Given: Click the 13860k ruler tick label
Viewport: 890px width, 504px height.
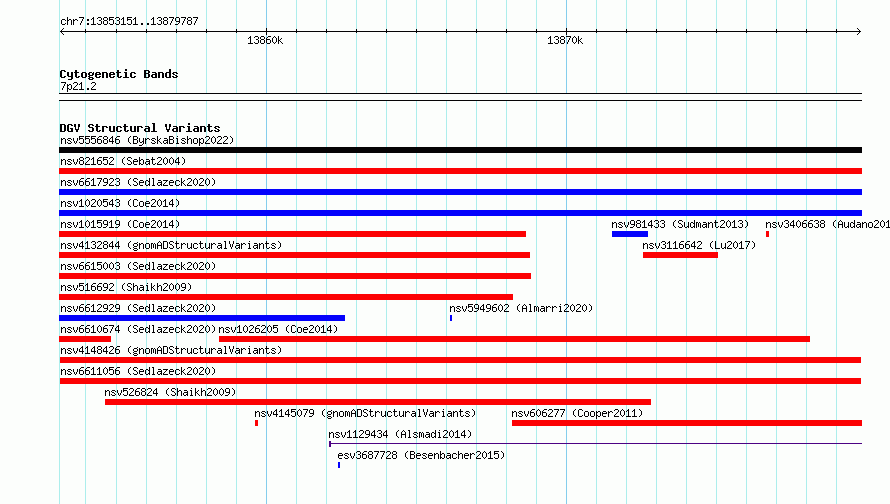Looking at the screenshot, I should [265, 40].
